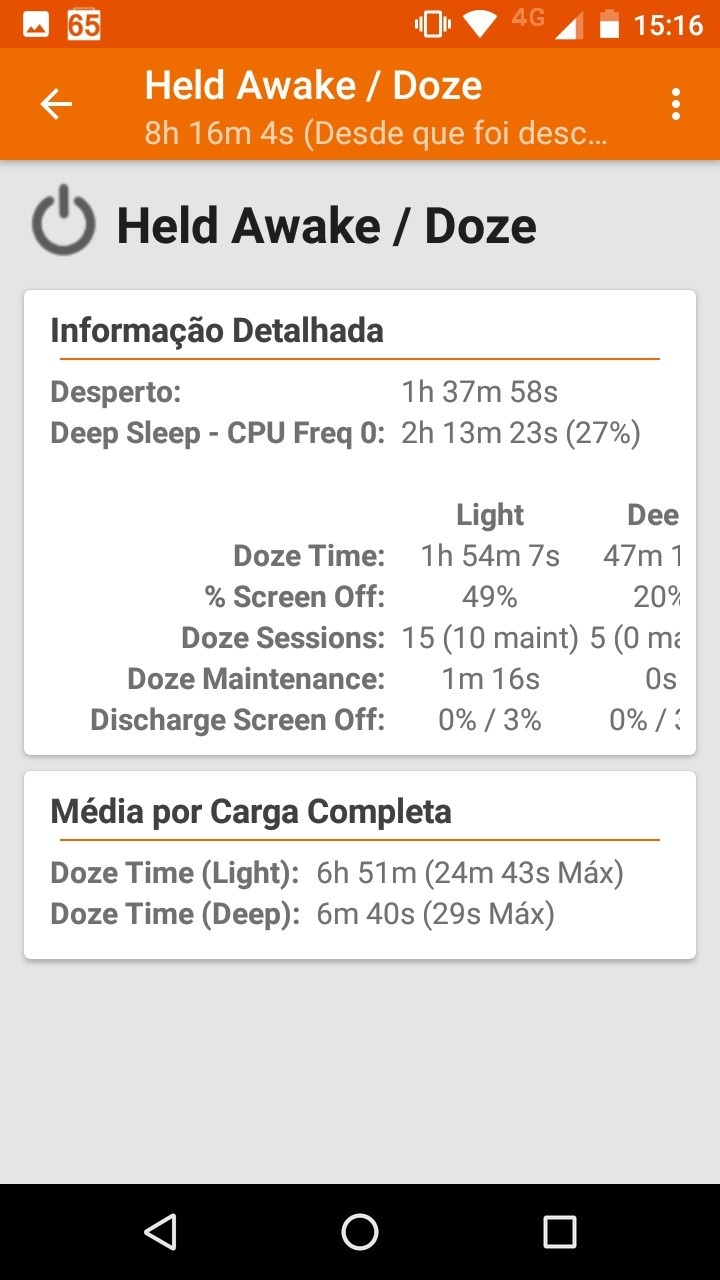Screen dimensions: 720x1280
Task: Tap the back arrow in header
Action: pyautogui.click(x=56, y=104)
